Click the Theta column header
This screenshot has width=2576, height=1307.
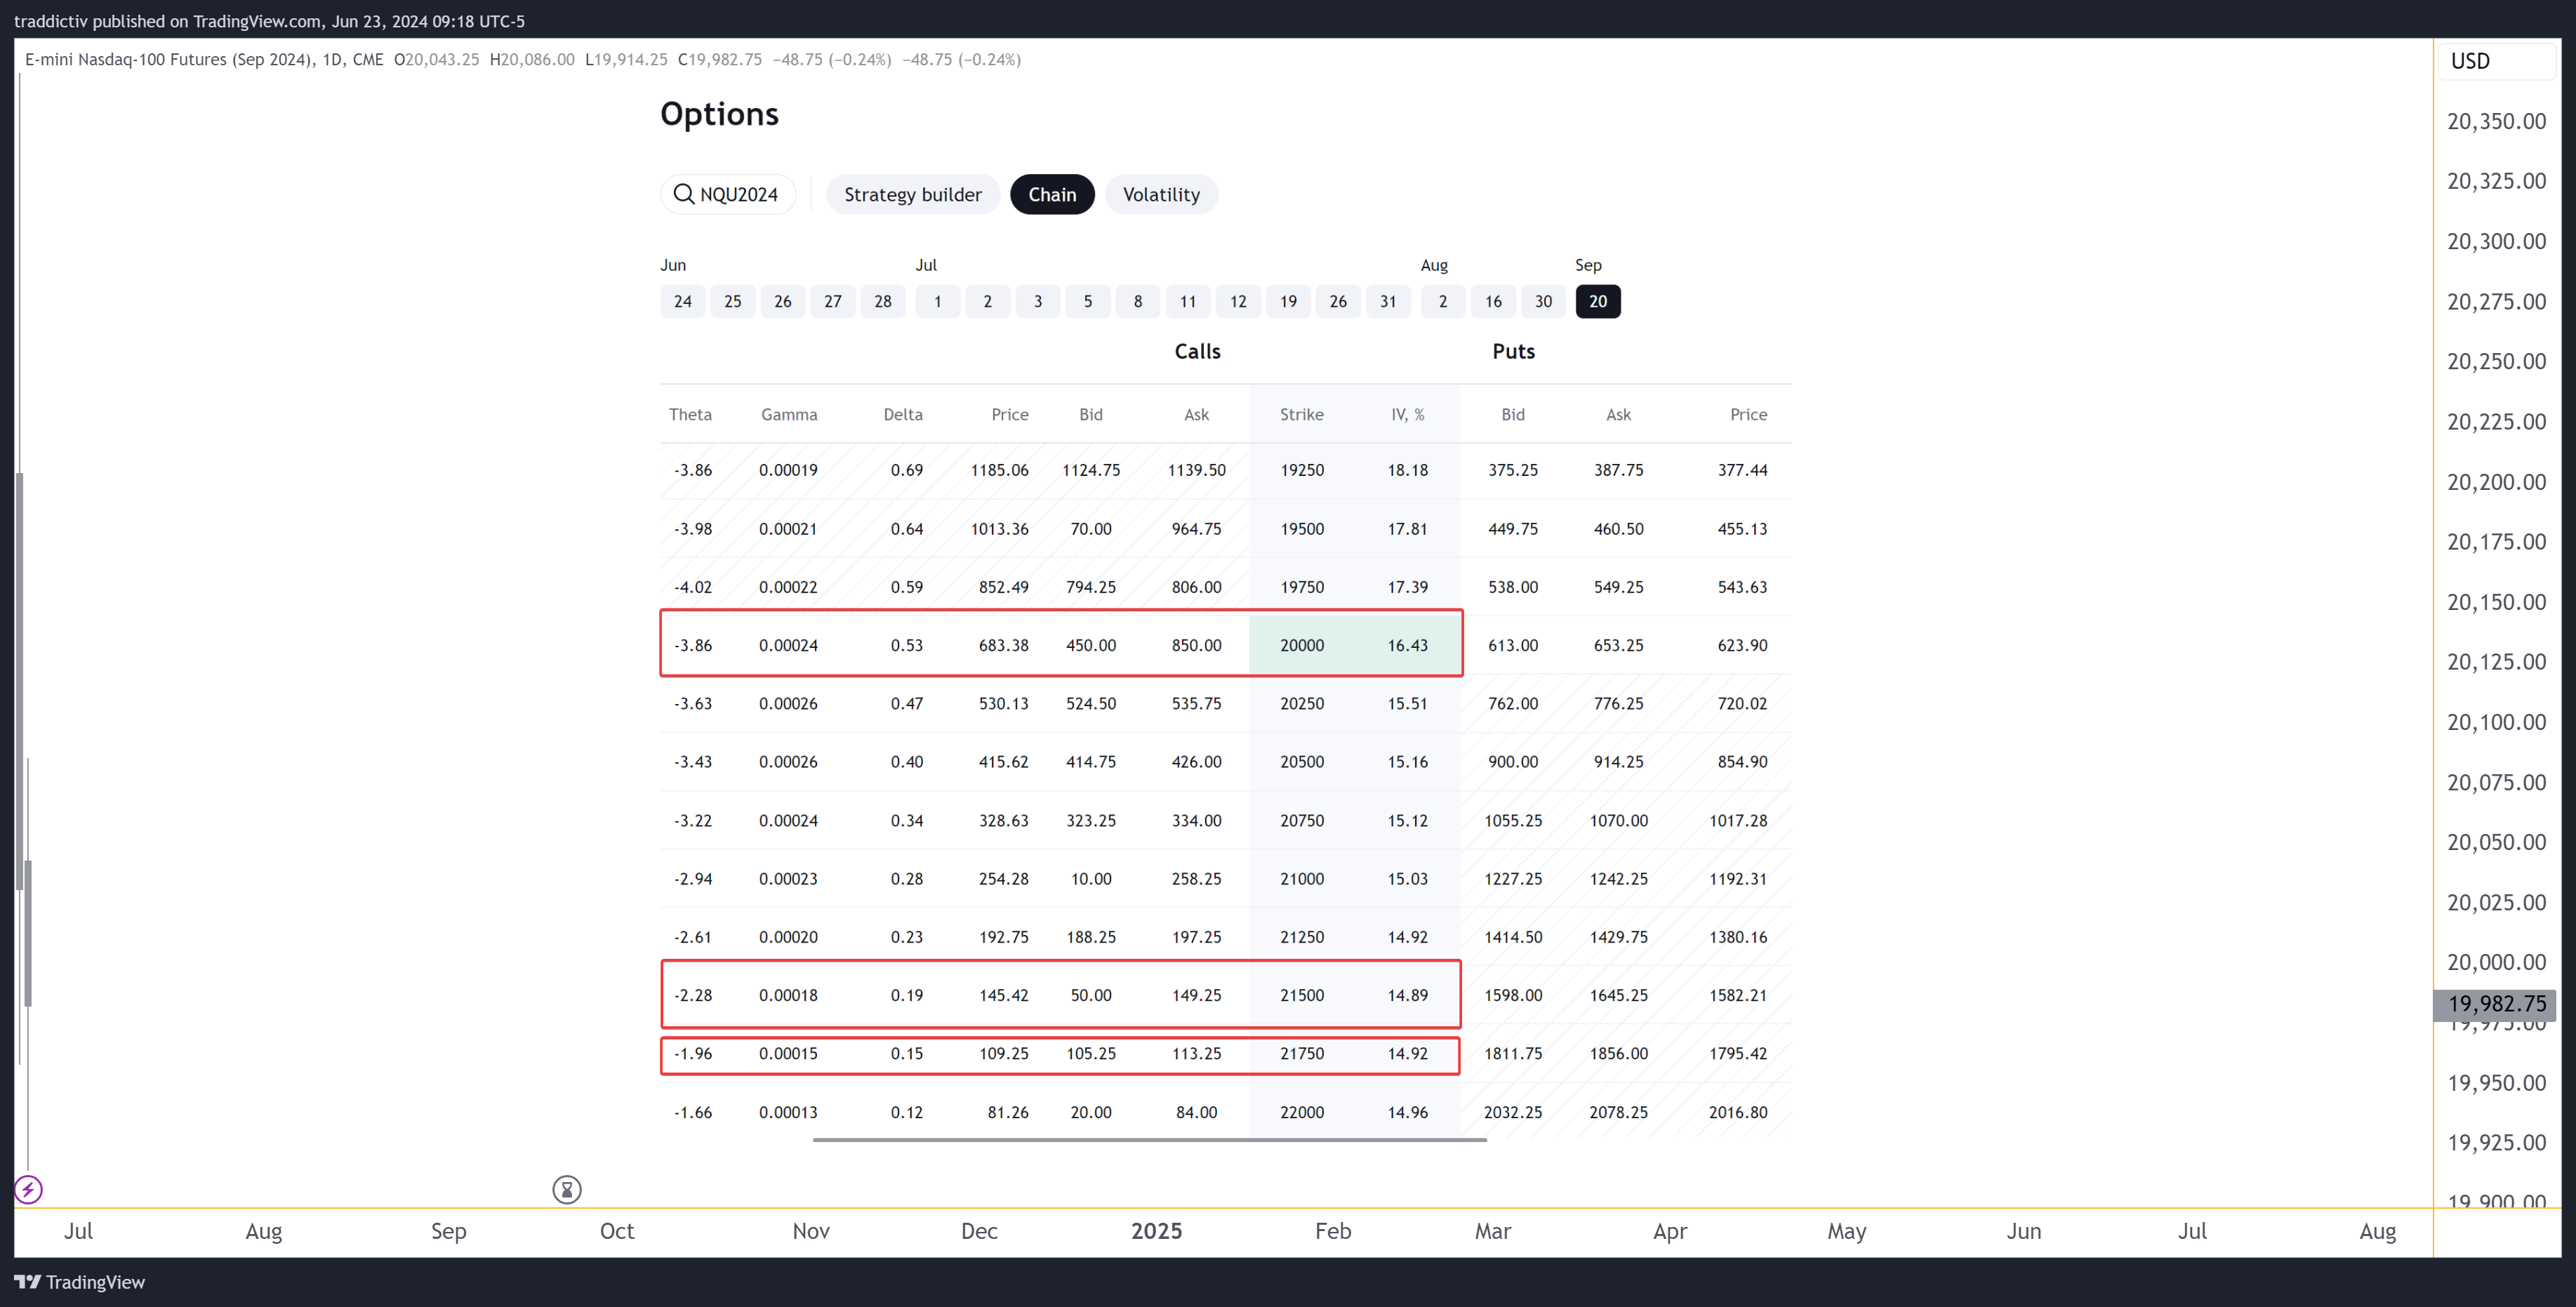coord(690,414)
